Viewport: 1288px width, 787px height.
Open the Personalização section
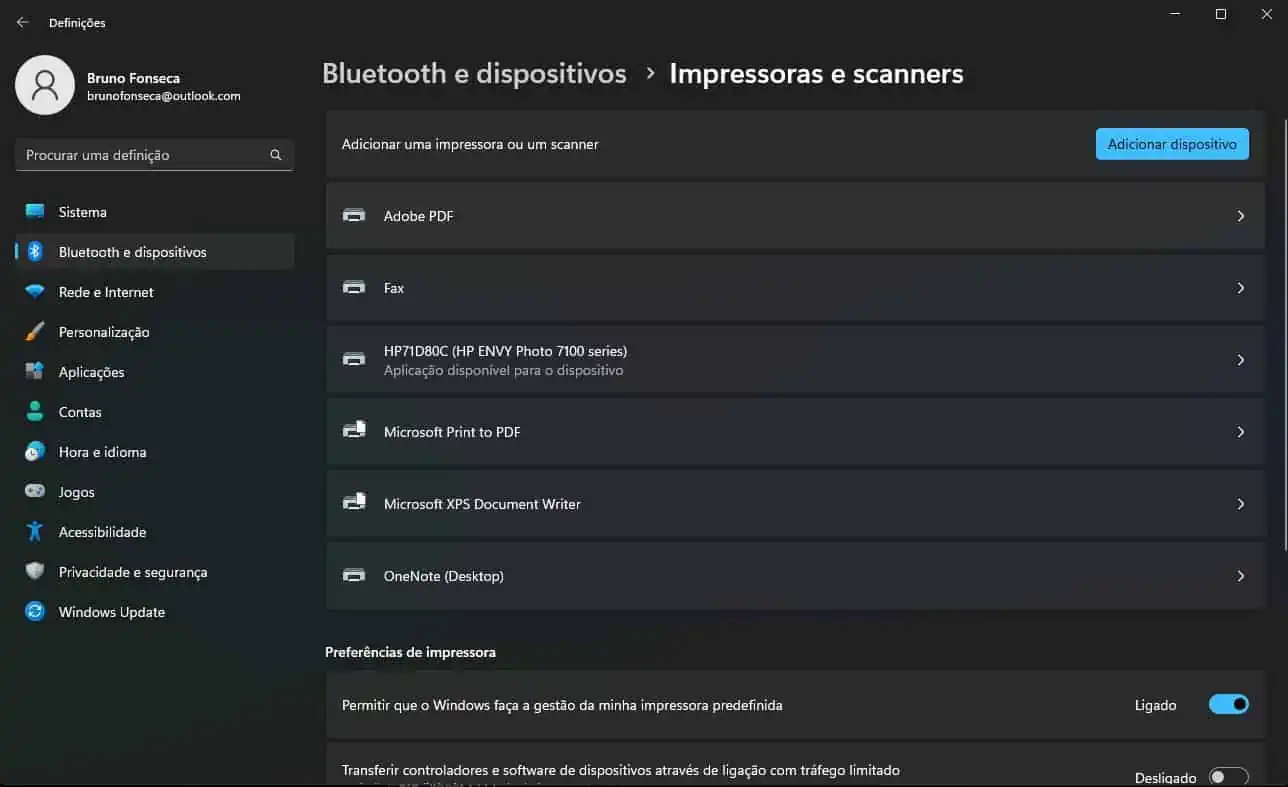(155, 332)
